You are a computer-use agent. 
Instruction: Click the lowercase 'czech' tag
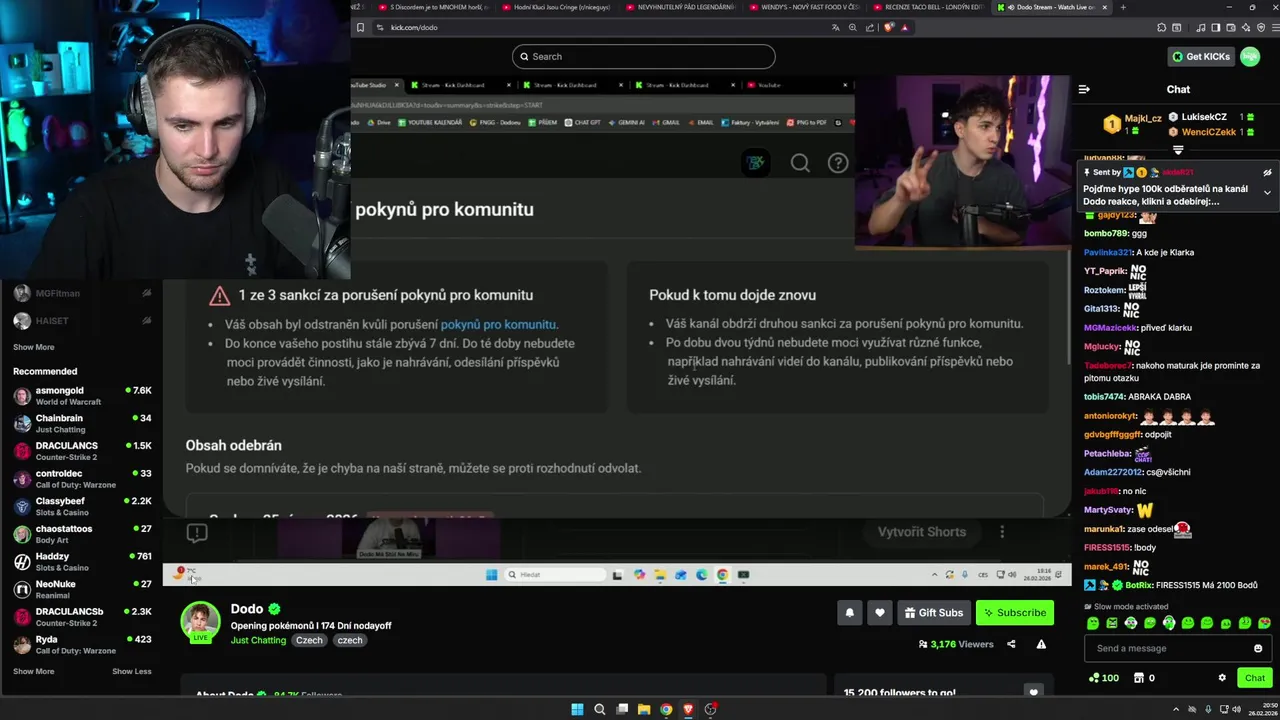click(350, 640)
